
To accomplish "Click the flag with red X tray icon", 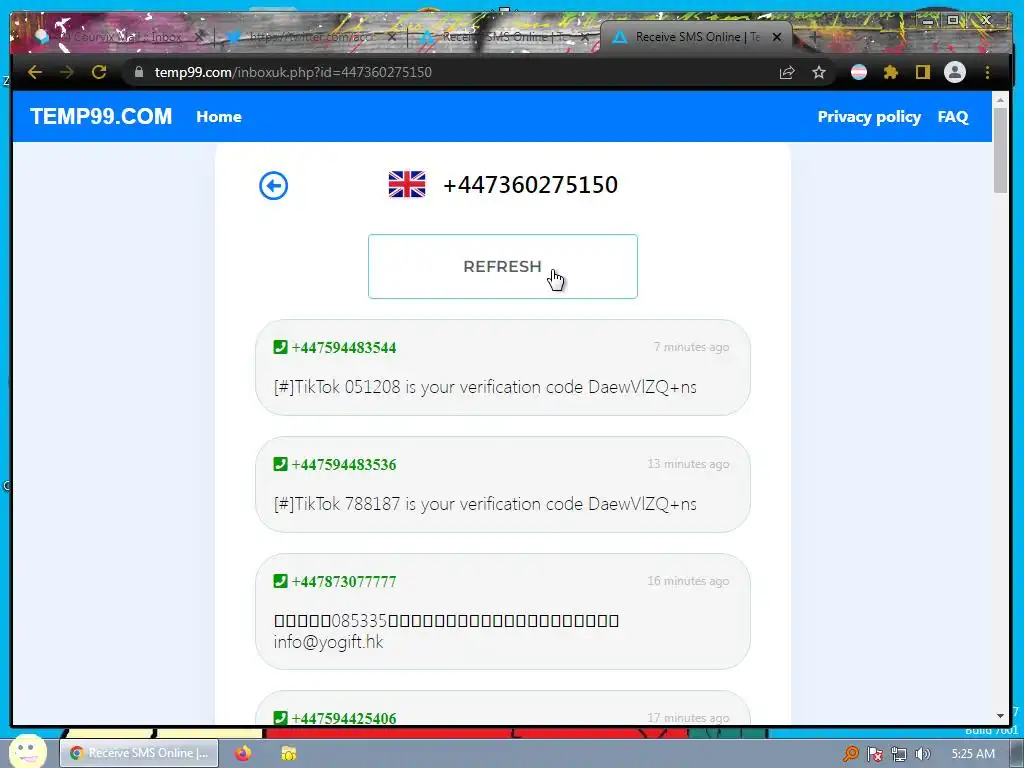I will 875,754.
